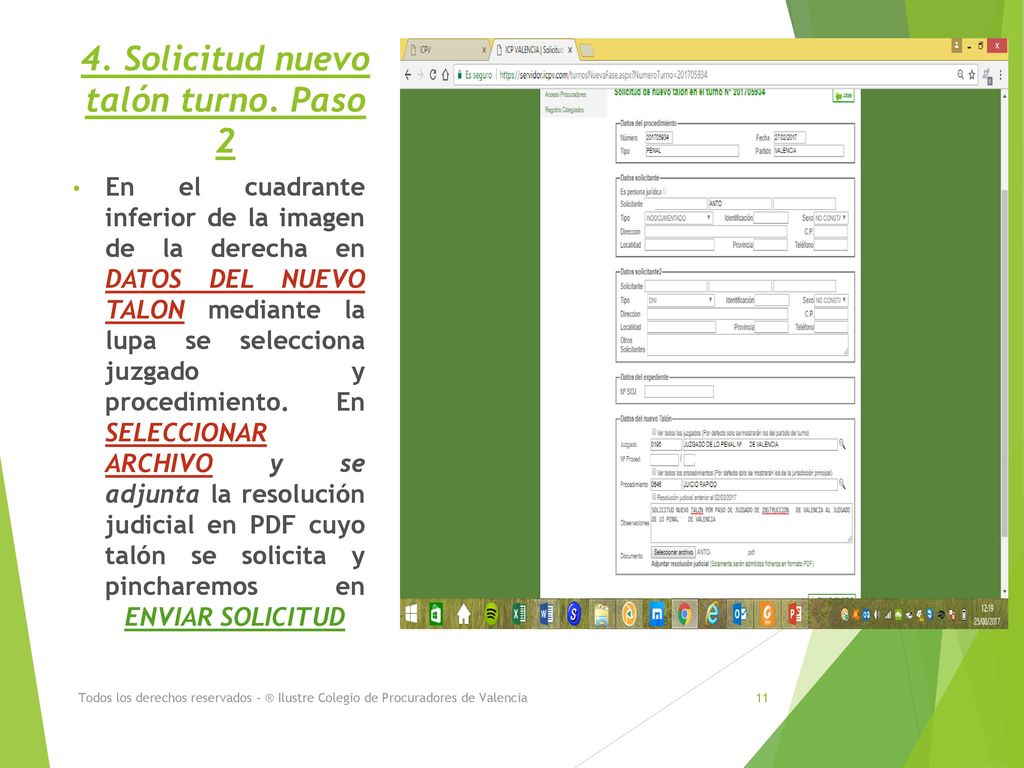The image size is (1024, 768).
Task: Open the solicitante Sexo NO CONSTA dropdown
Action: [x=831, y=218]
